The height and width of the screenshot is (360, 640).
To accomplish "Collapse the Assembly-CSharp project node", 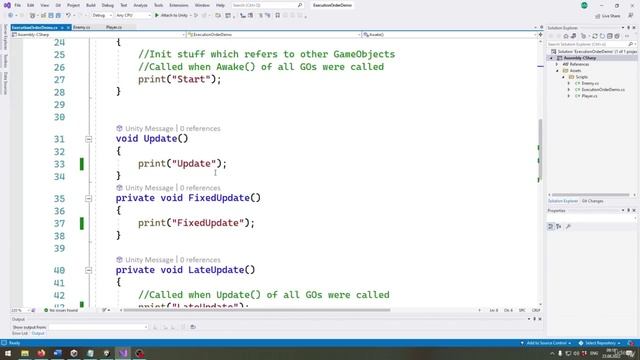I will (x=551, y=58).
